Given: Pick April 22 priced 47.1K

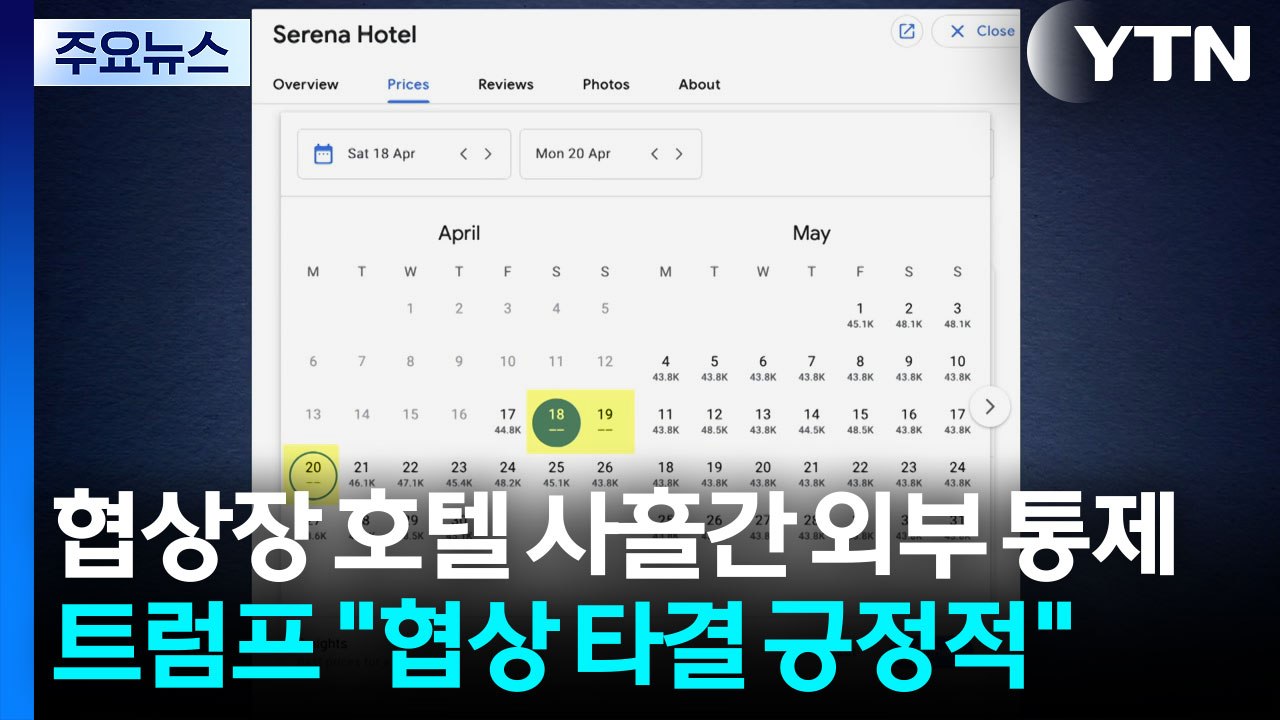Looking at the screenshot, I should [410, 473].
